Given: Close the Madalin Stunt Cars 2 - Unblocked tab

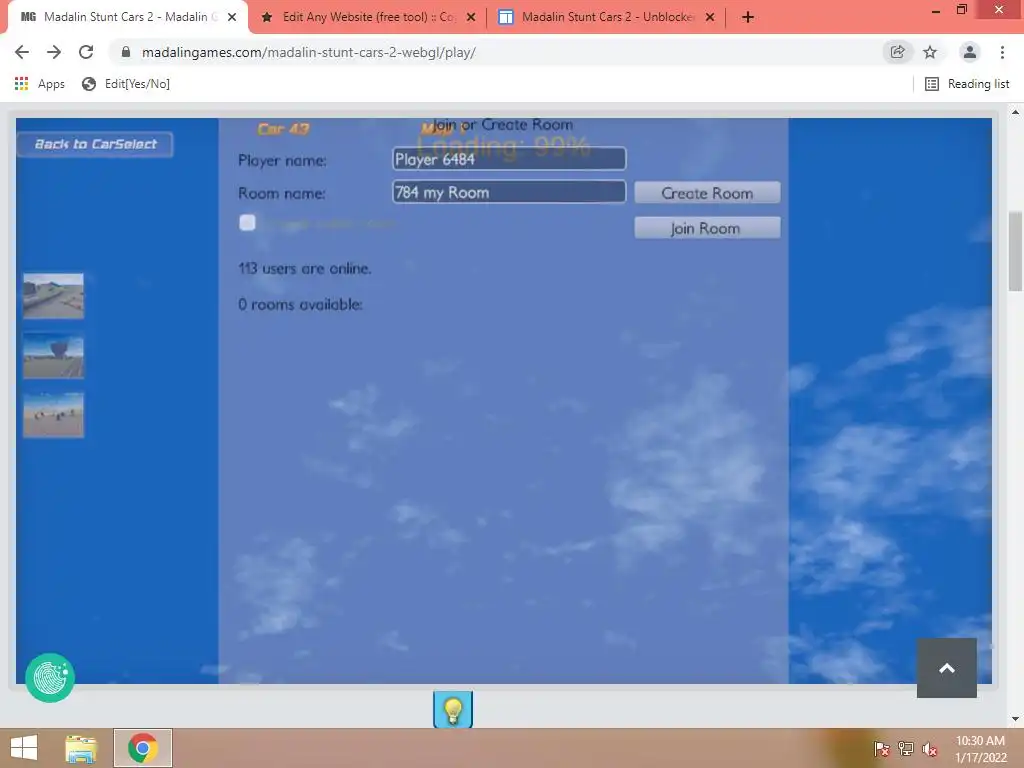Looking at the screenshot, I should tap(710, 17).
